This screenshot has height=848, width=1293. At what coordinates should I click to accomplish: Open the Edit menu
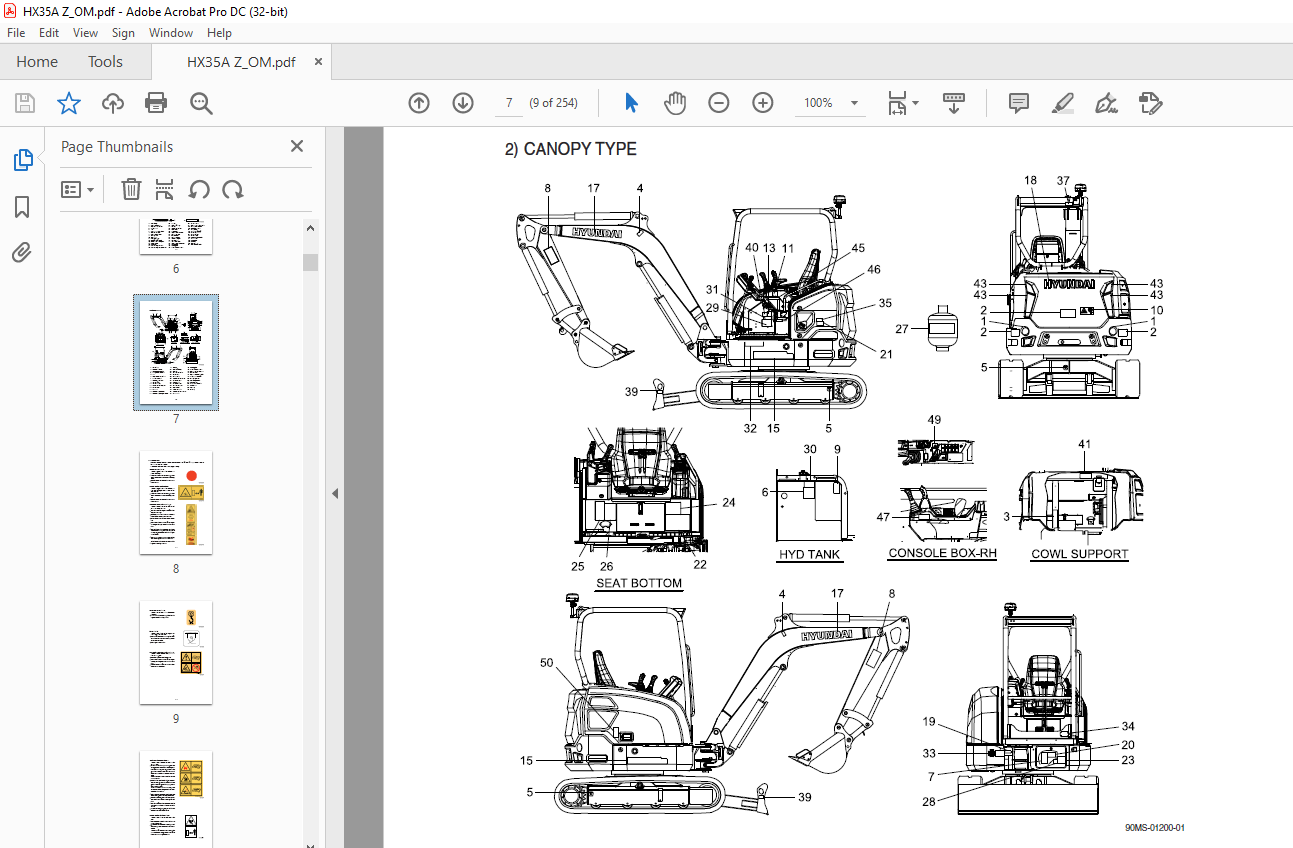[x=49, y=33]
